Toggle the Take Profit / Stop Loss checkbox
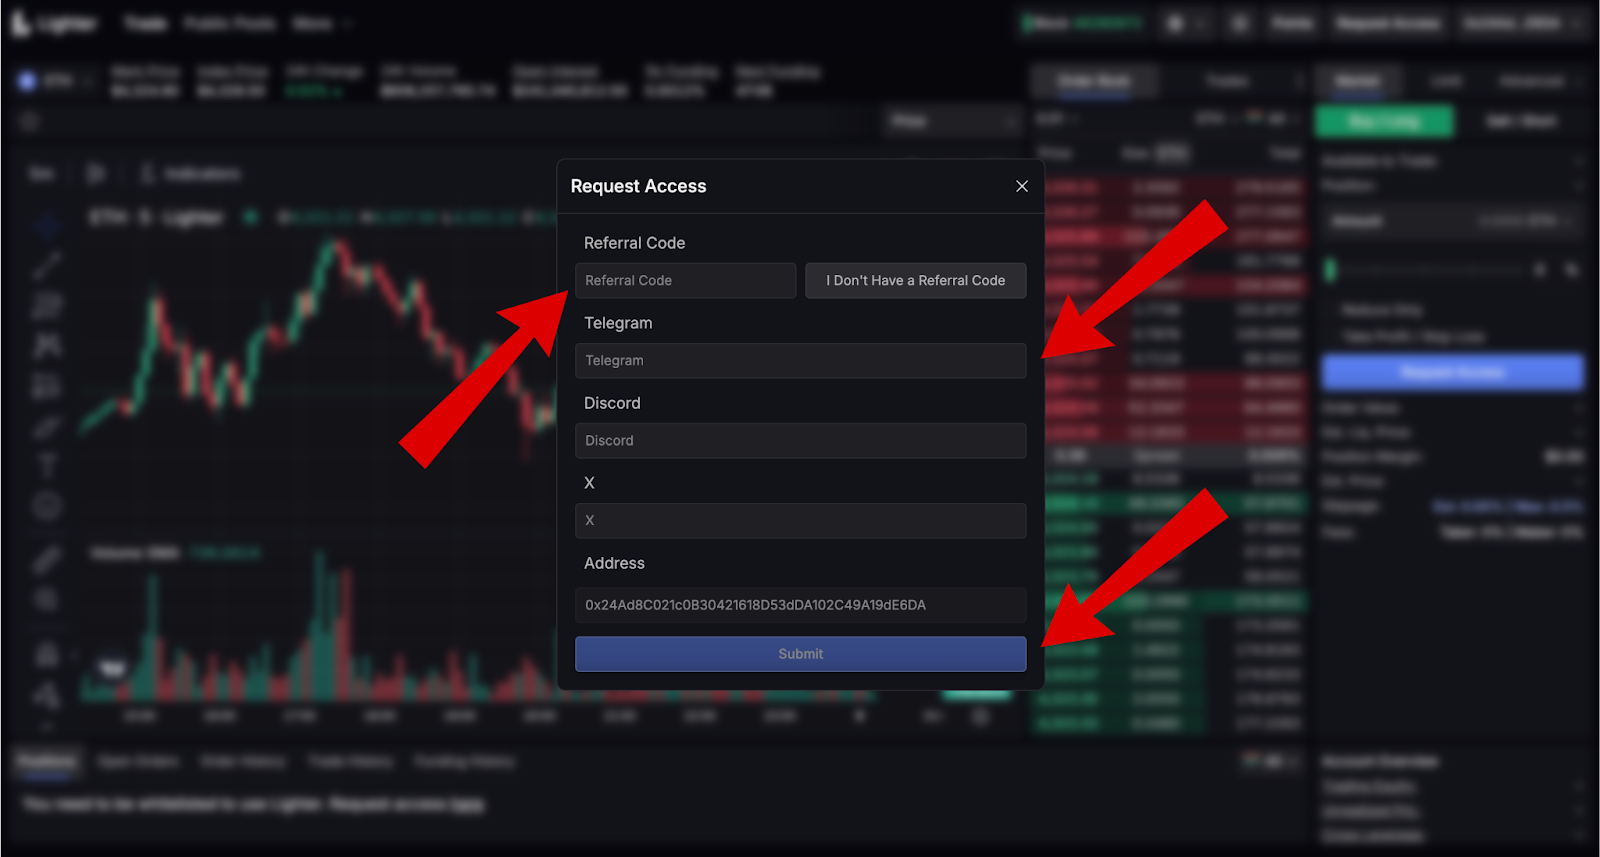 pyautogui.click(x=1331, y=337)
